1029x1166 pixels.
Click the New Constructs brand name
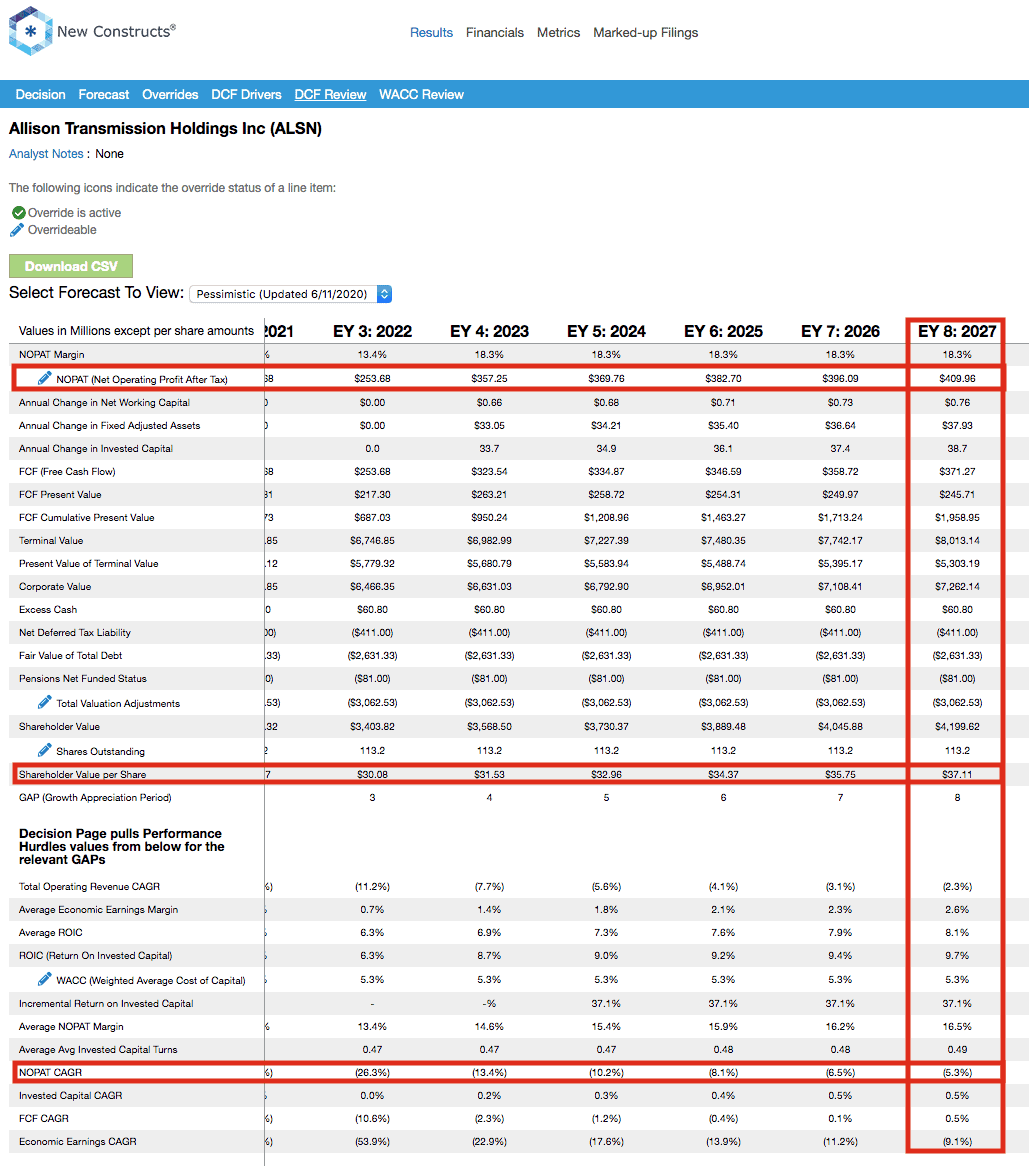tap(116, 31)
